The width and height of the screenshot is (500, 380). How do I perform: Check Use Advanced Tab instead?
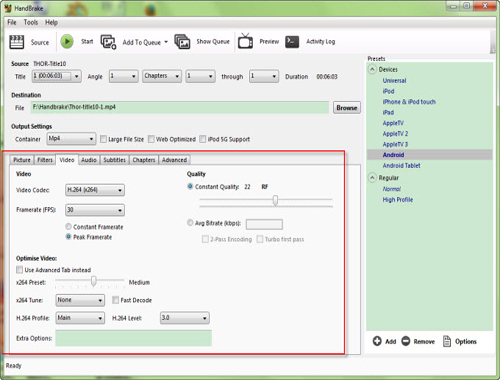[20, 270]
